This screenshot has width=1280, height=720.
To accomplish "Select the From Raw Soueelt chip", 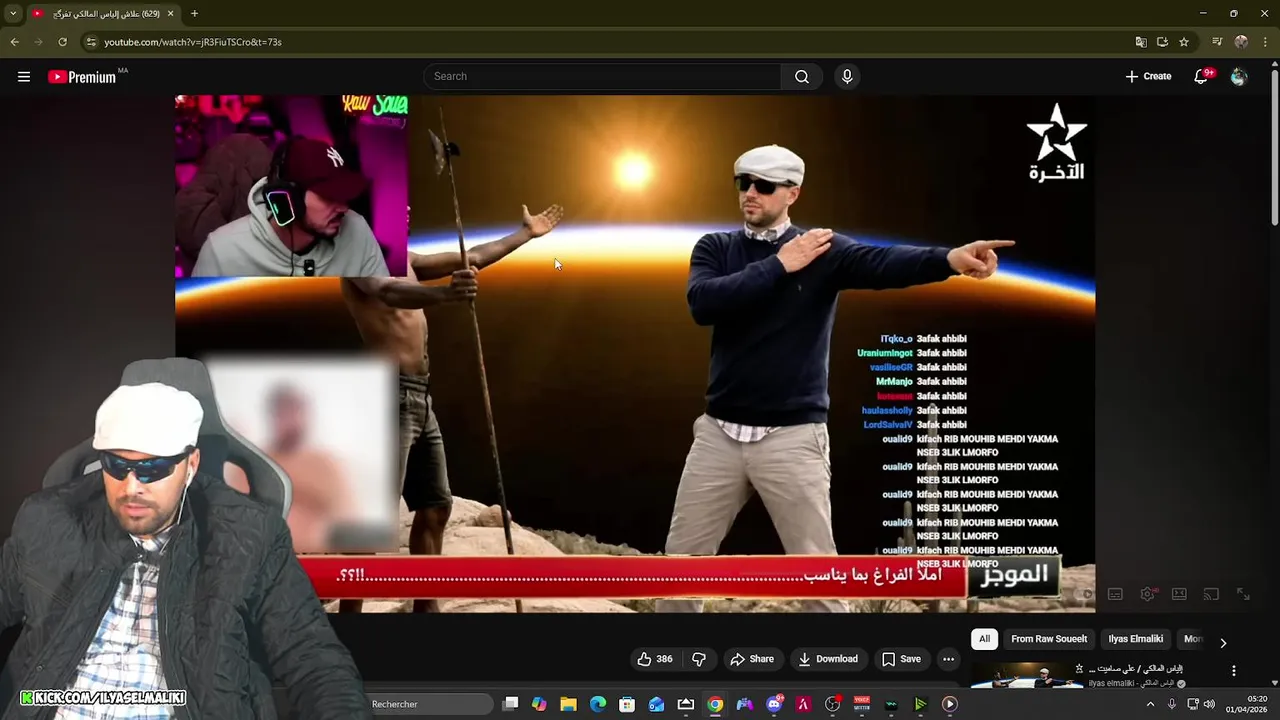I will pos(1049,639).
